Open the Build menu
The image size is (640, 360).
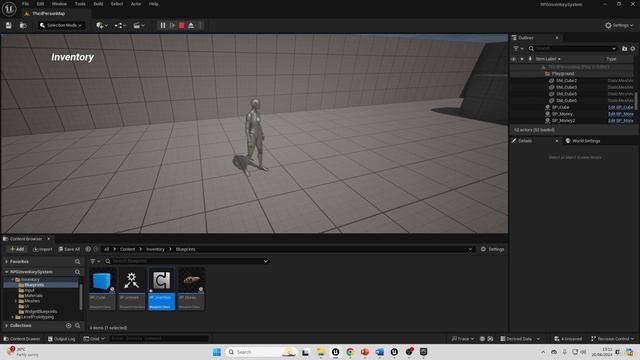tap(98, 4)
